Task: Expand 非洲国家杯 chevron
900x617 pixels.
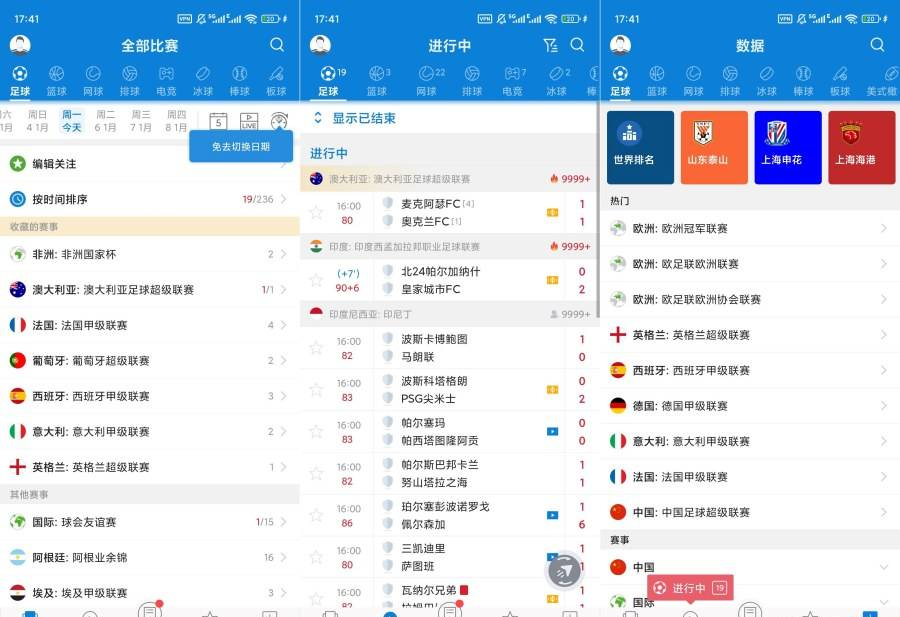Action: pyautogui.click(x=284, y=254)
